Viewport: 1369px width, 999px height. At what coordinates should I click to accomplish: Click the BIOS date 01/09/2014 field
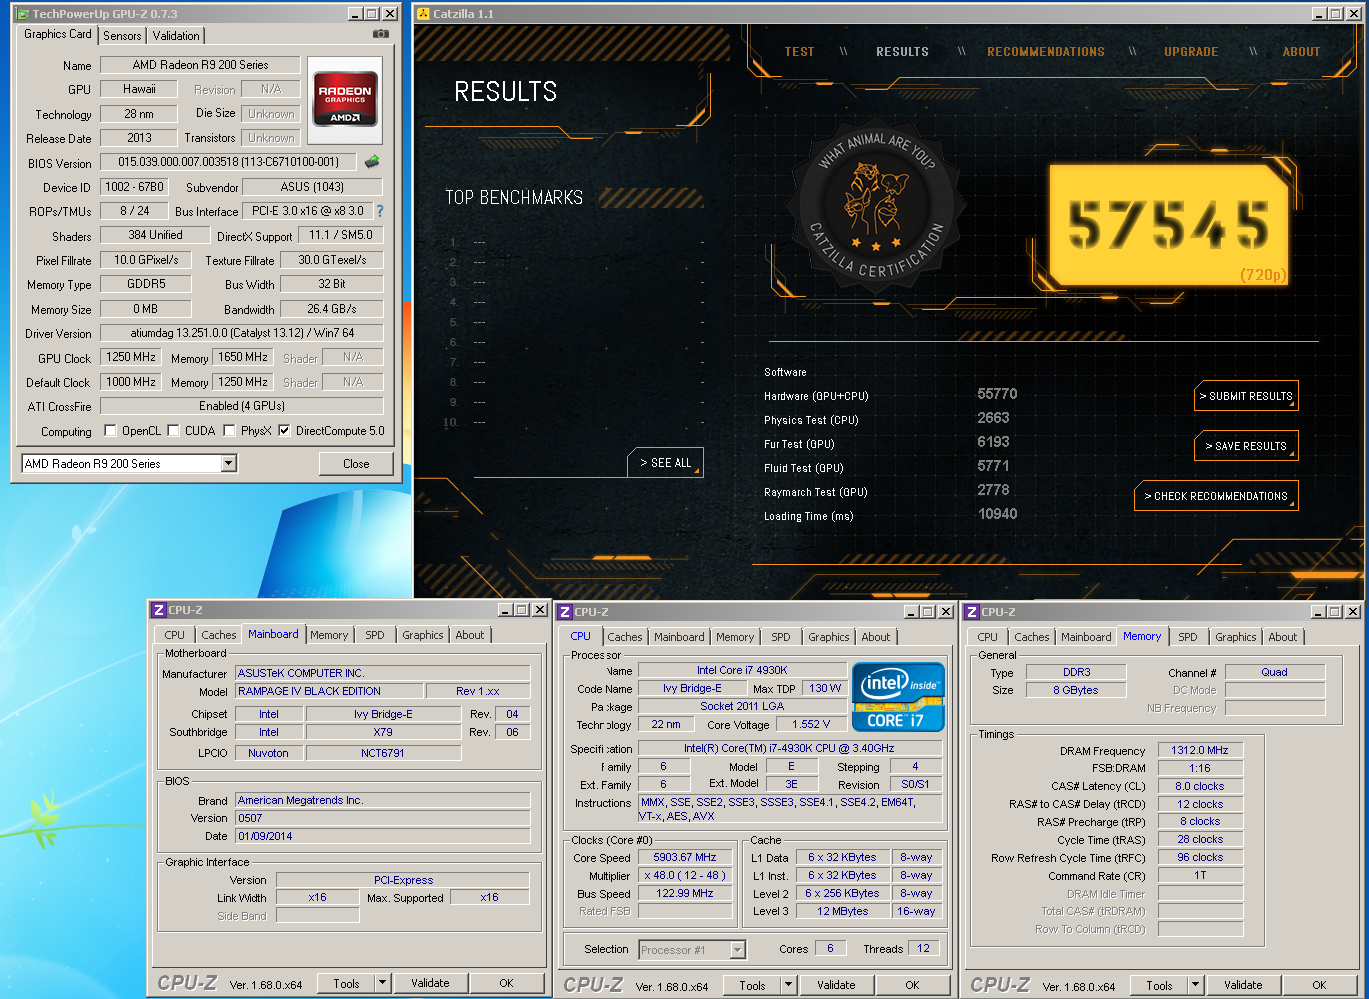coord(382,836)
